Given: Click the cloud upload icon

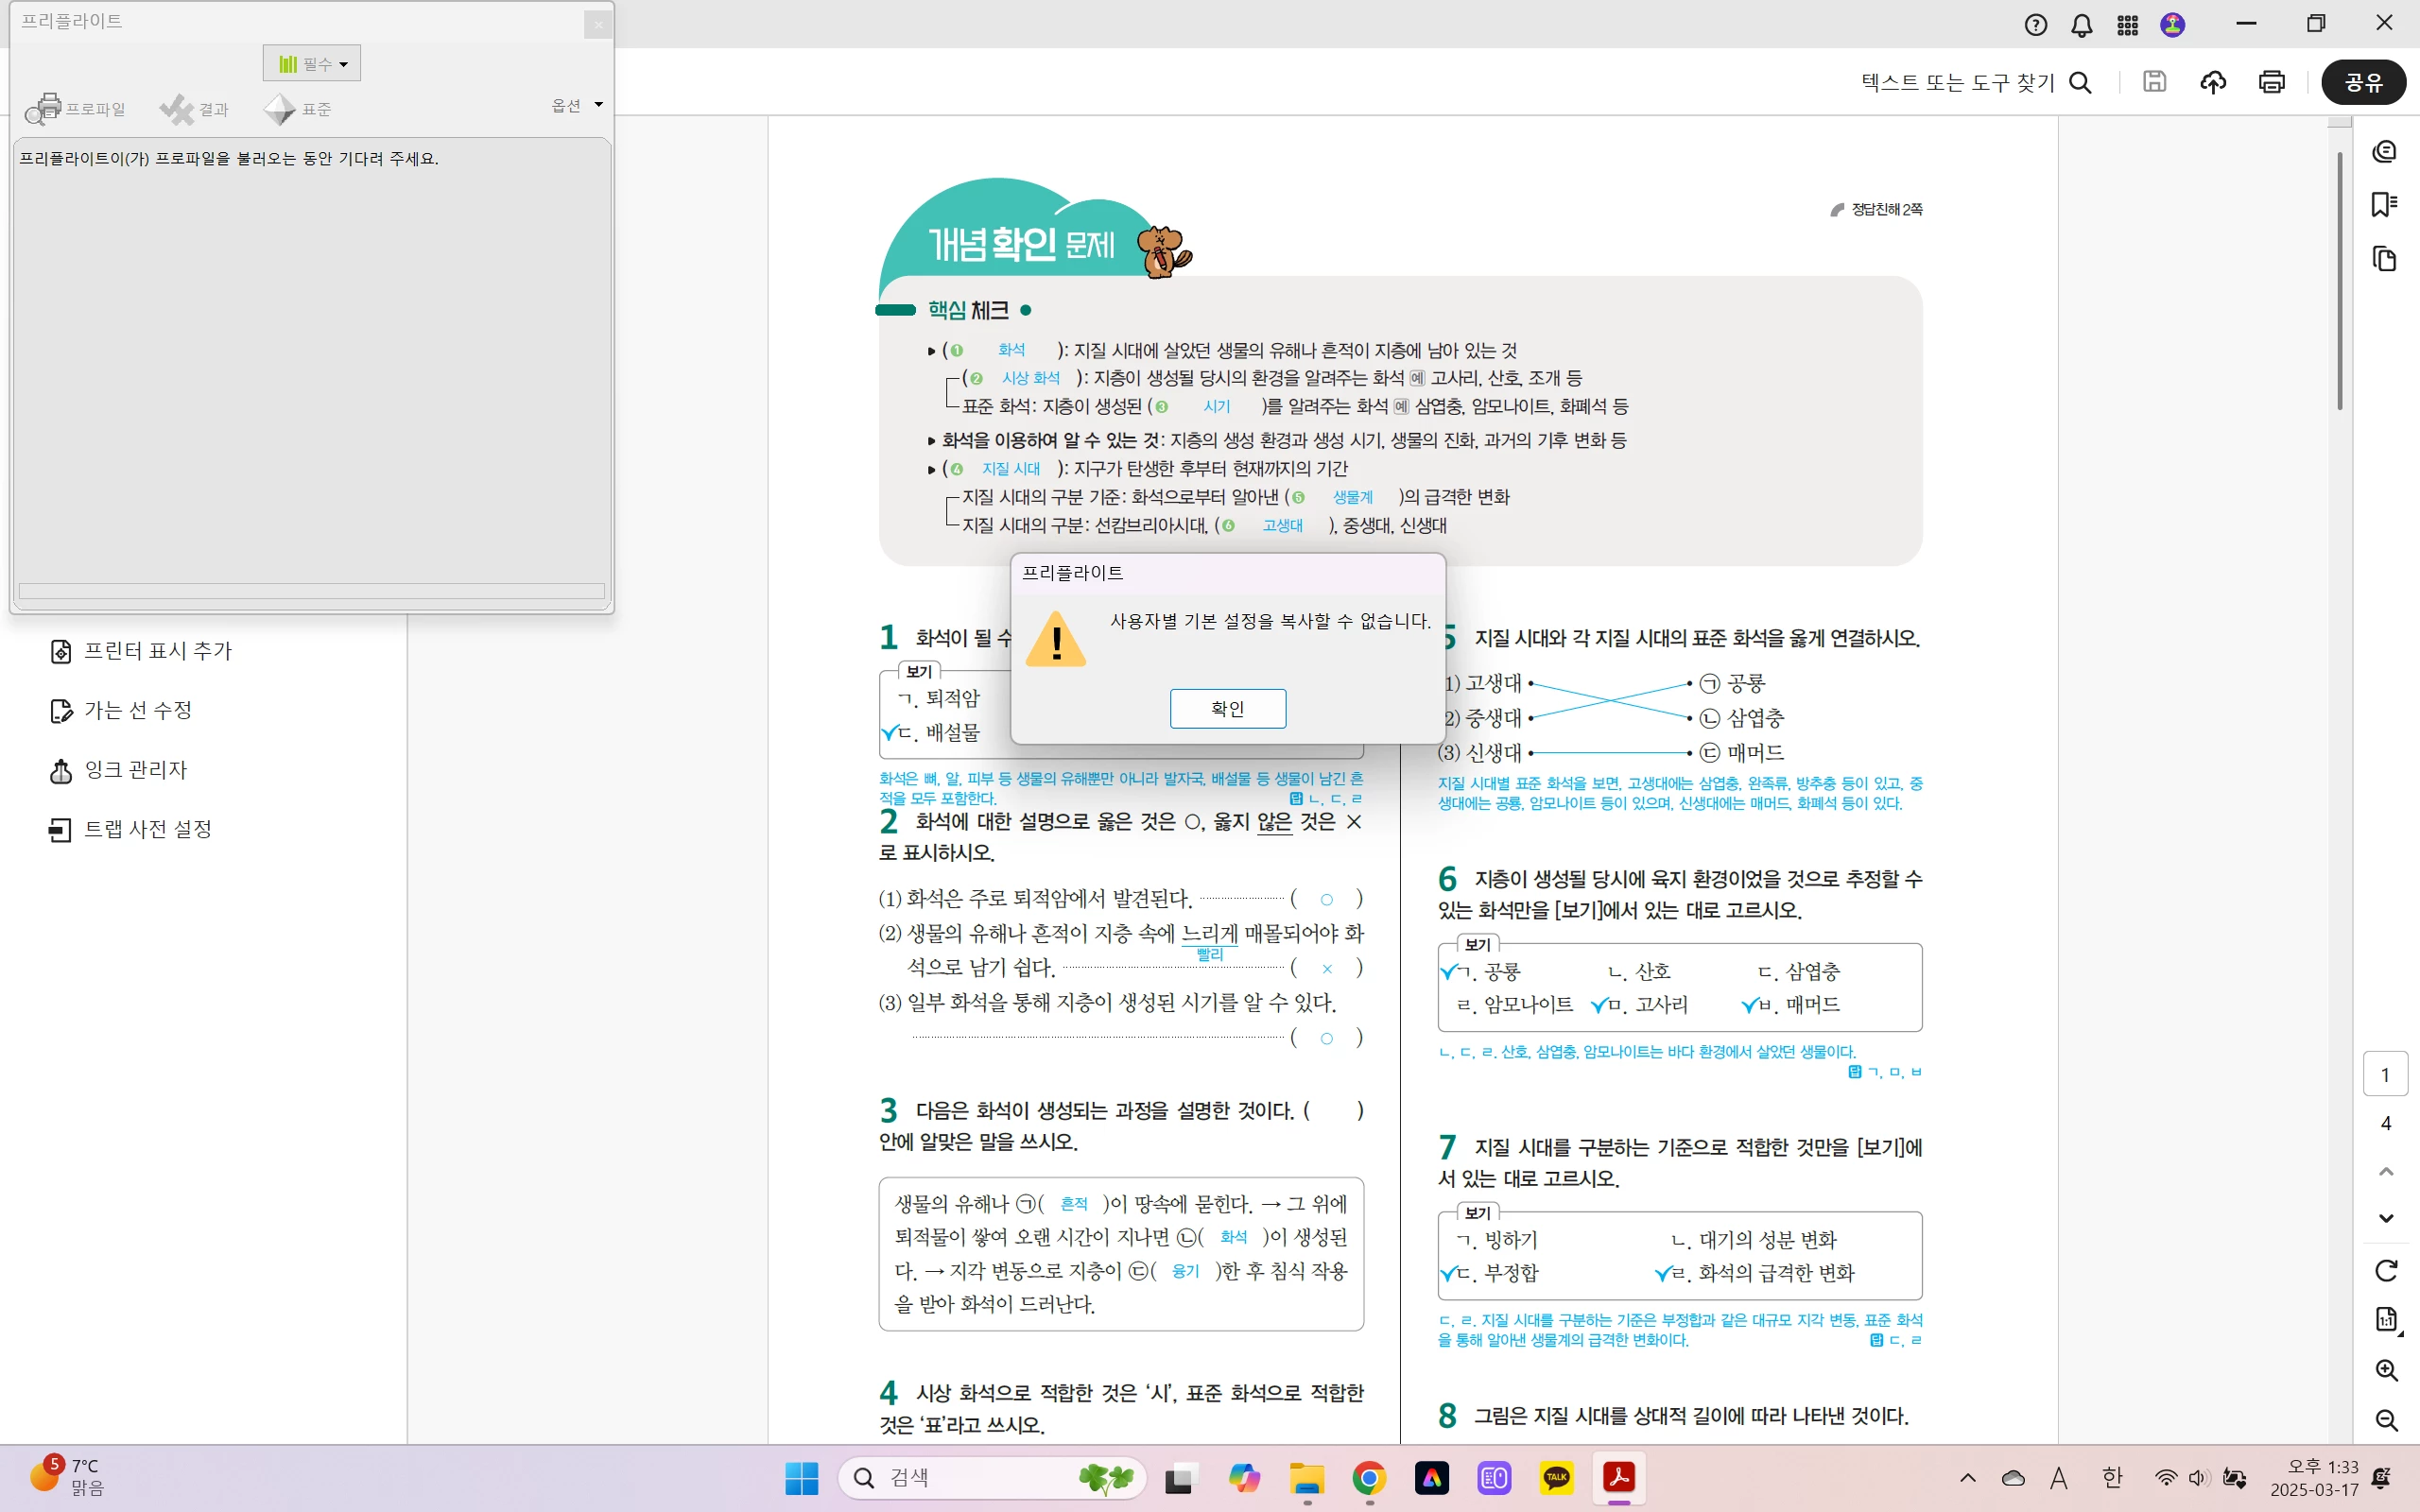Looking at the screenshot, I should (x=2213, y=82).
